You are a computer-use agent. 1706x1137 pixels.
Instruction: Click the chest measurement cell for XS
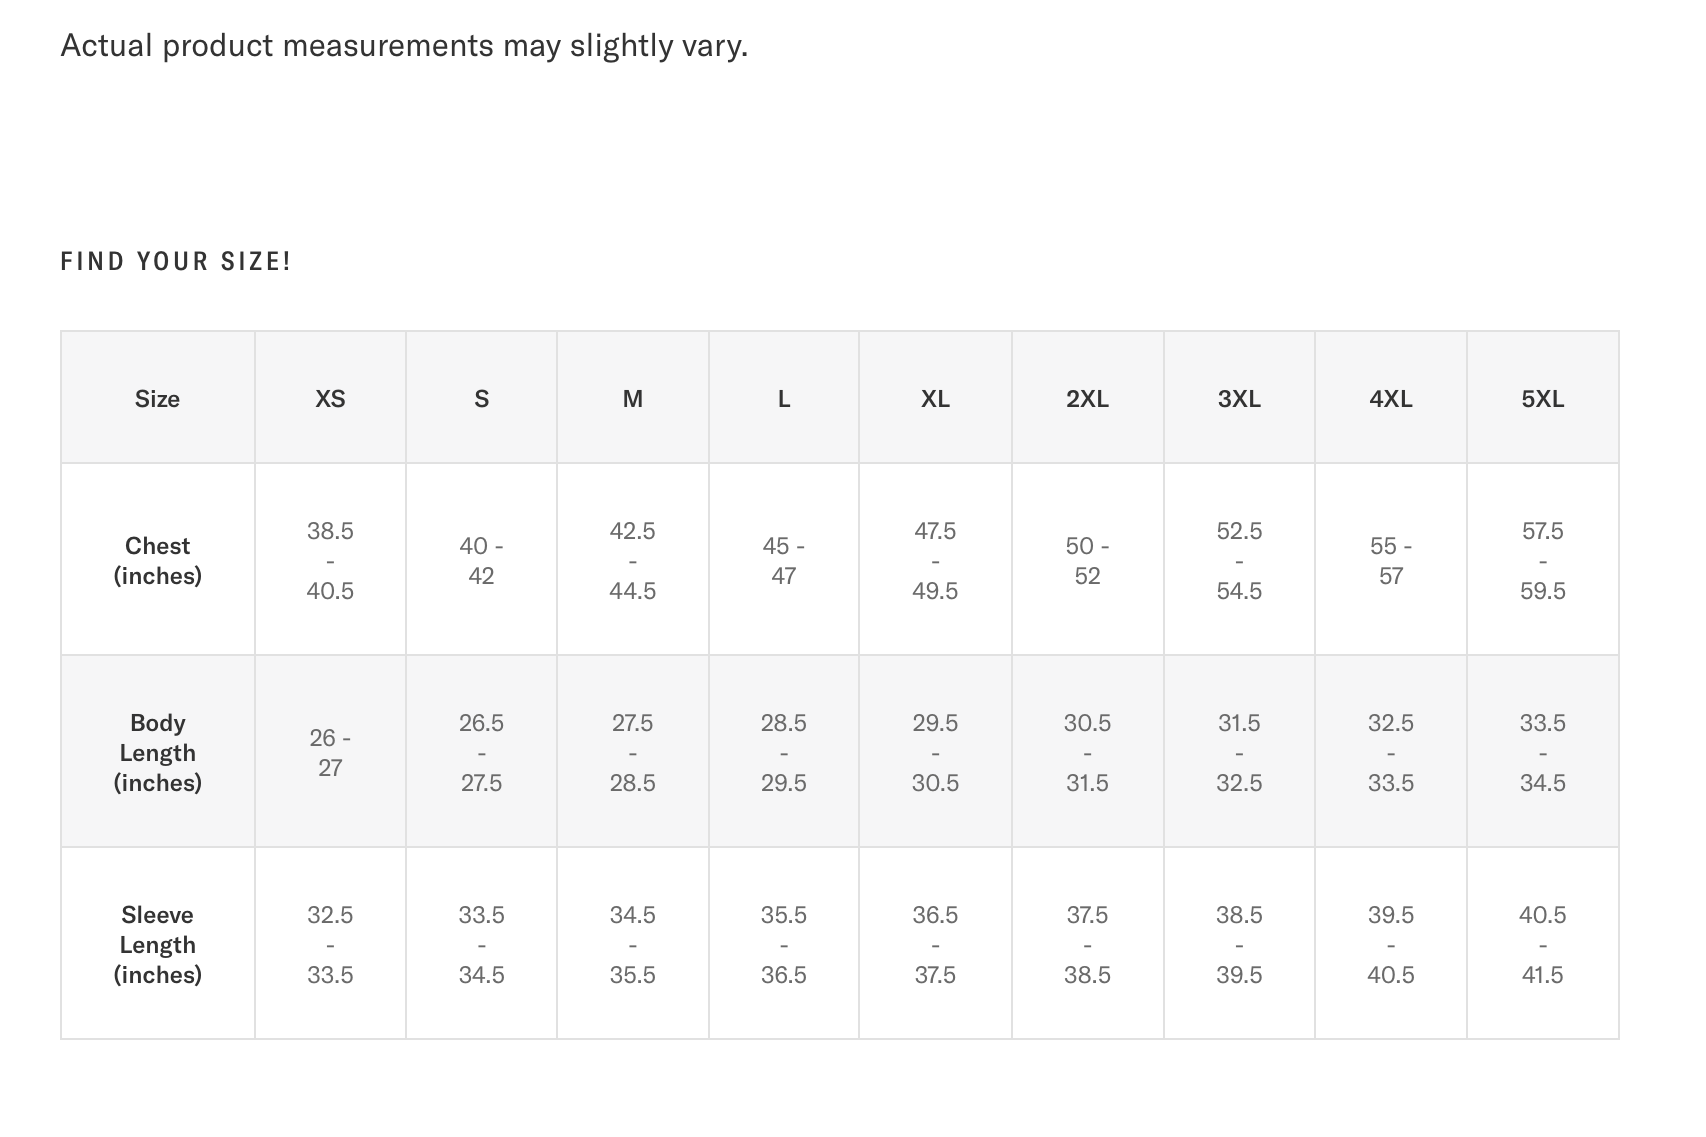click(x=330, y=560)
